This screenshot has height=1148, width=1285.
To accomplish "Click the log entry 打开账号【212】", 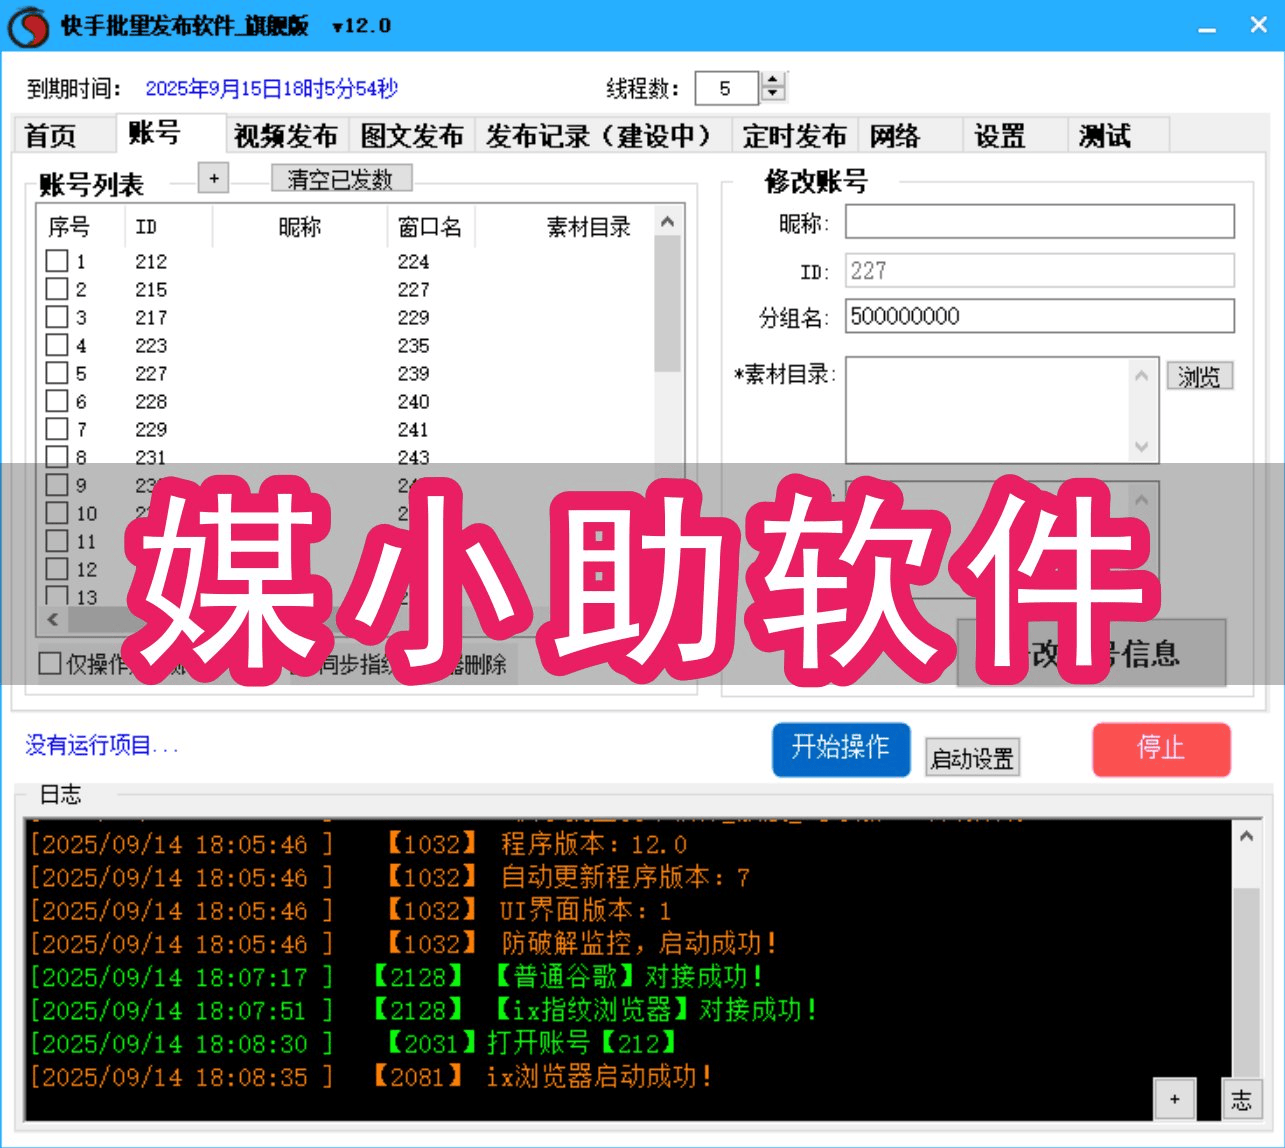I will (x=582, y=1044).
